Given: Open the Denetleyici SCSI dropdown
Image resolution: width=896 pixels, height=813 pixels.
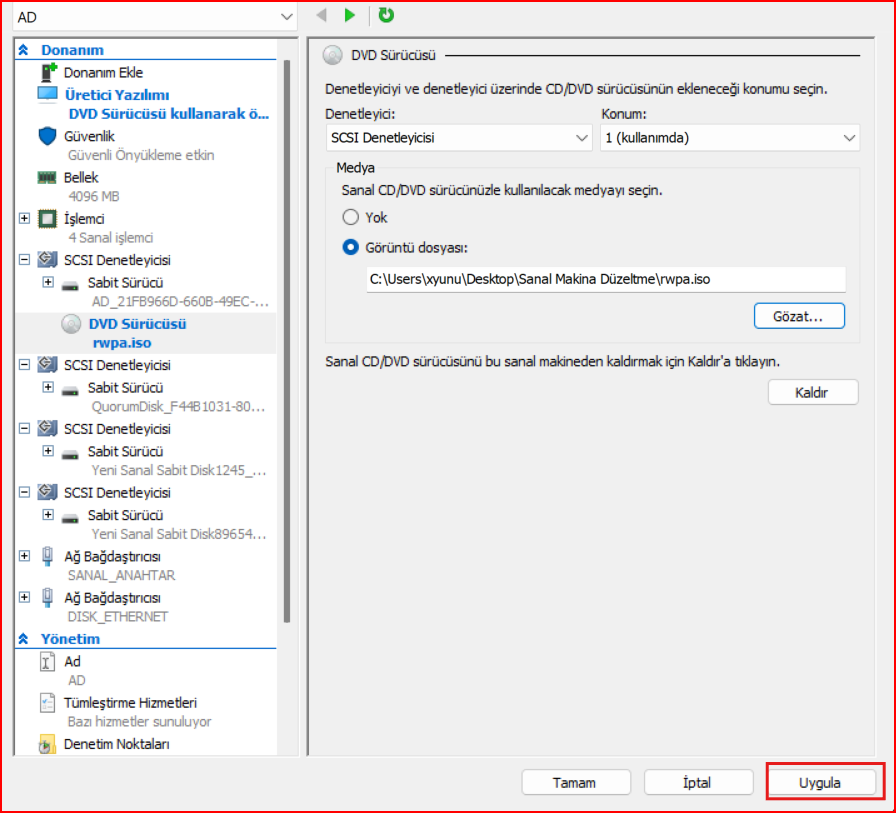Looking at the screenshot, I should (459, 138).
